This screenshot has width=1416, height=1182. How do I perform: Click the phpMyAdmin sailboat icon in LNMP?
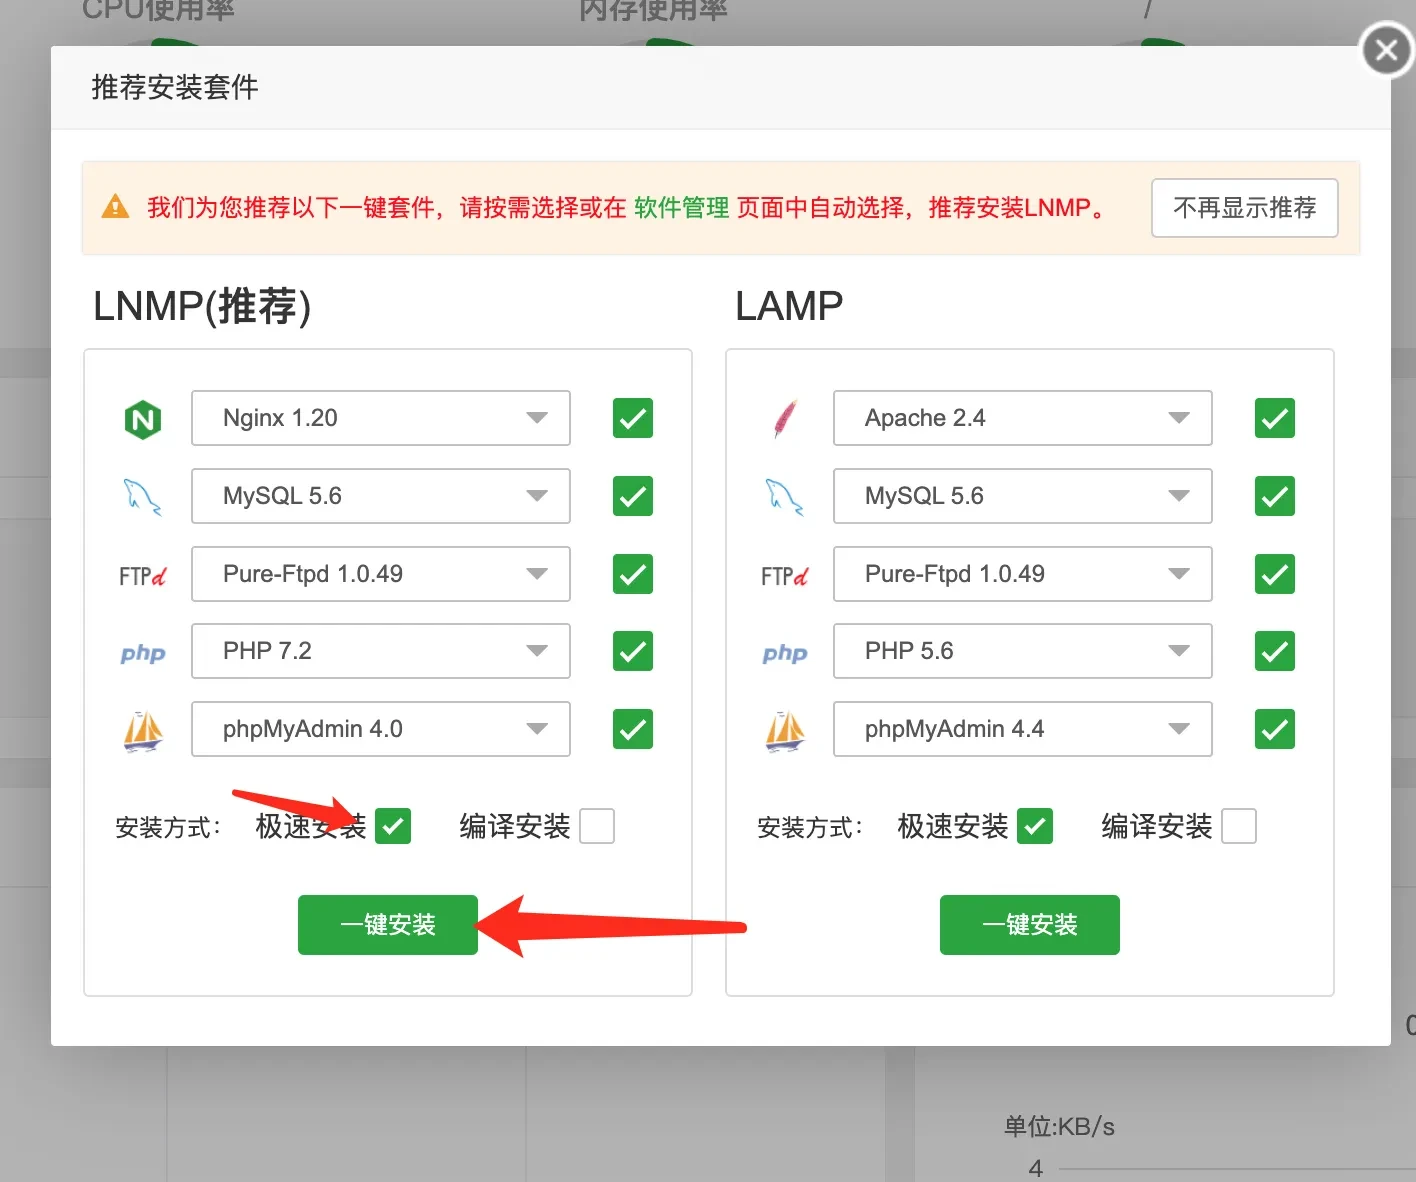pos(143,731)
